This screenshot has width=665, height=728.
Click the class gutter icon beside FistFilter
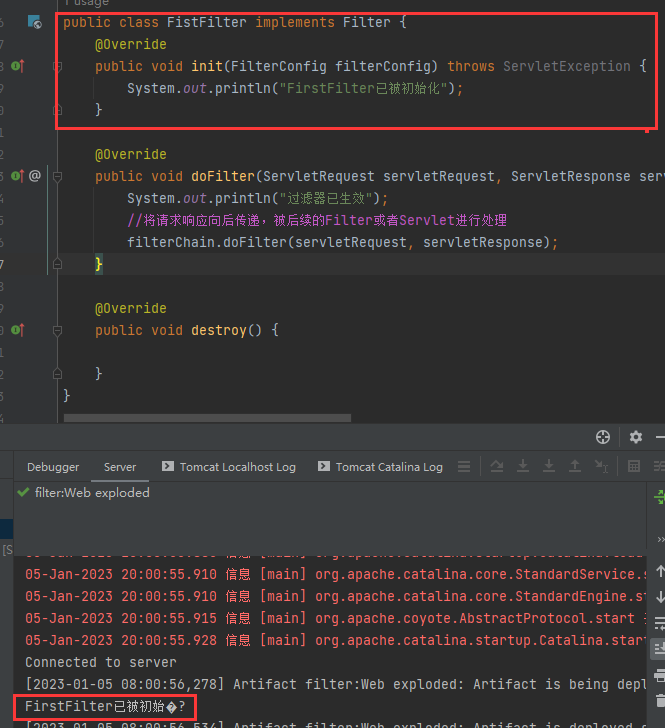click(34, 22)
